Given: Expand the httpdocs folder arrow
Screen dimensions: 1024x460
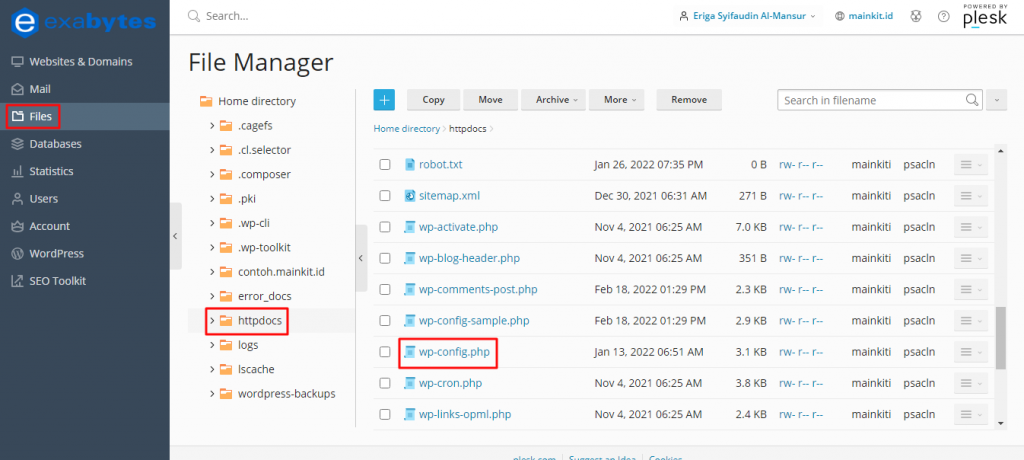Looking at the screenshot, I should coord(212,320).
